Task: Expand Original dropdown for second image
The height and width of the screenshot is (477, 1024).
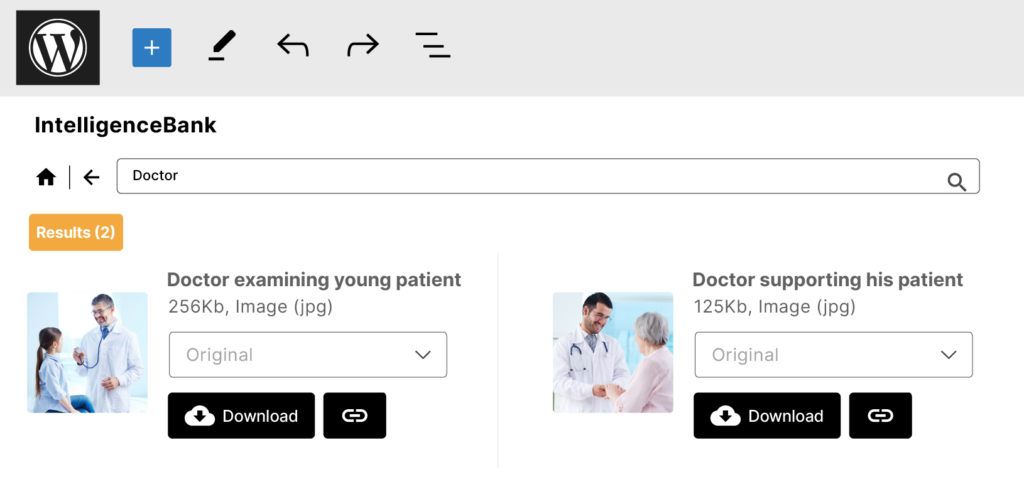Action: [833, 355]
